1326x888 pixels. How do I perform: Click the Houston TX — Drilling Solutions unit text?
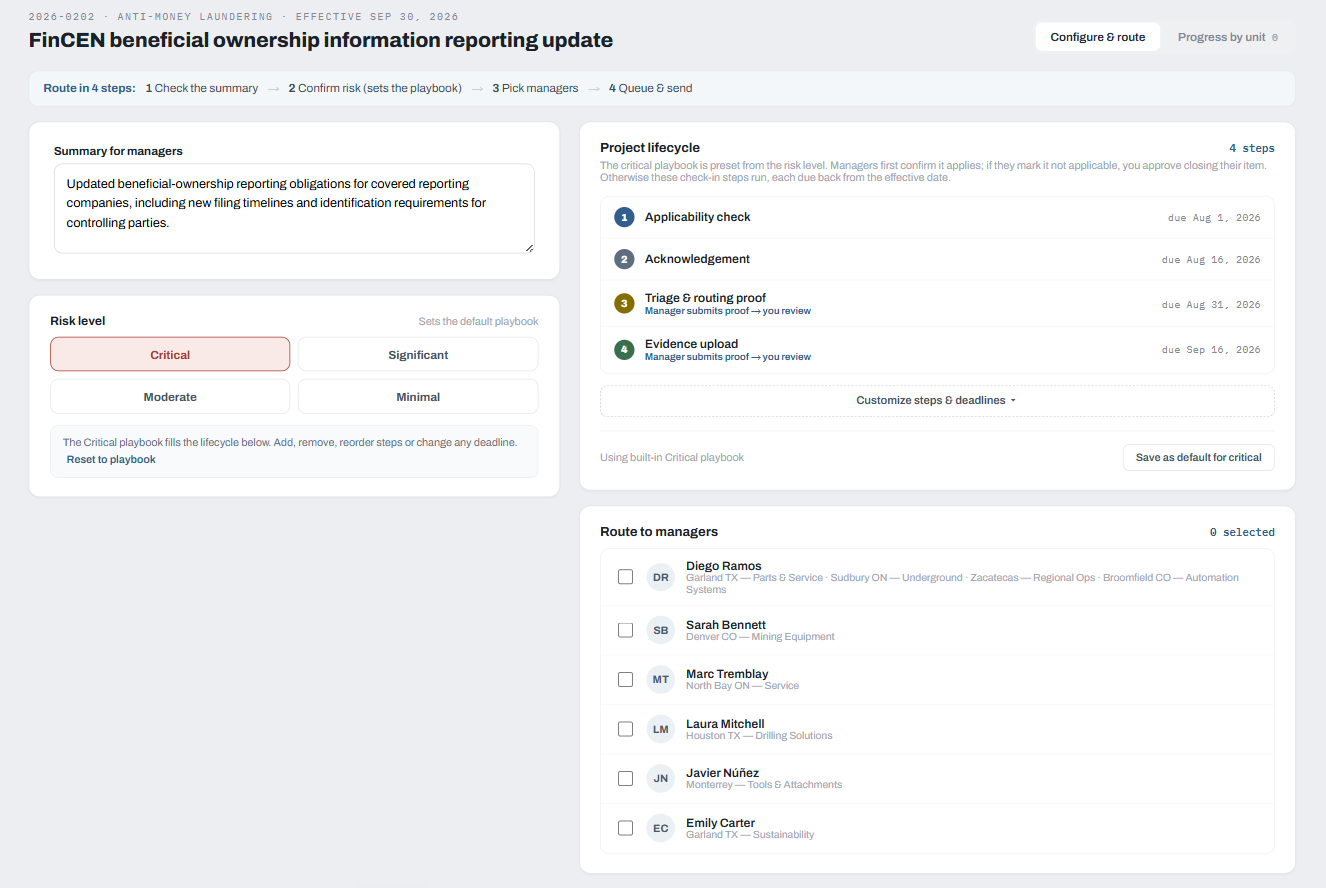pyautogui.click(x=759, y=736)
